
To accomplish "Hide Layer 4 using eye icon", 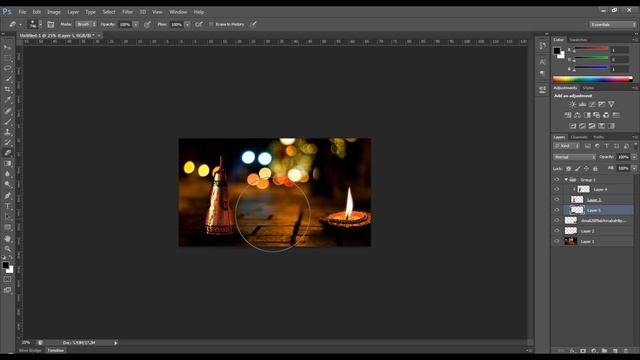I will pyautogui.click(x=557, y=189).
